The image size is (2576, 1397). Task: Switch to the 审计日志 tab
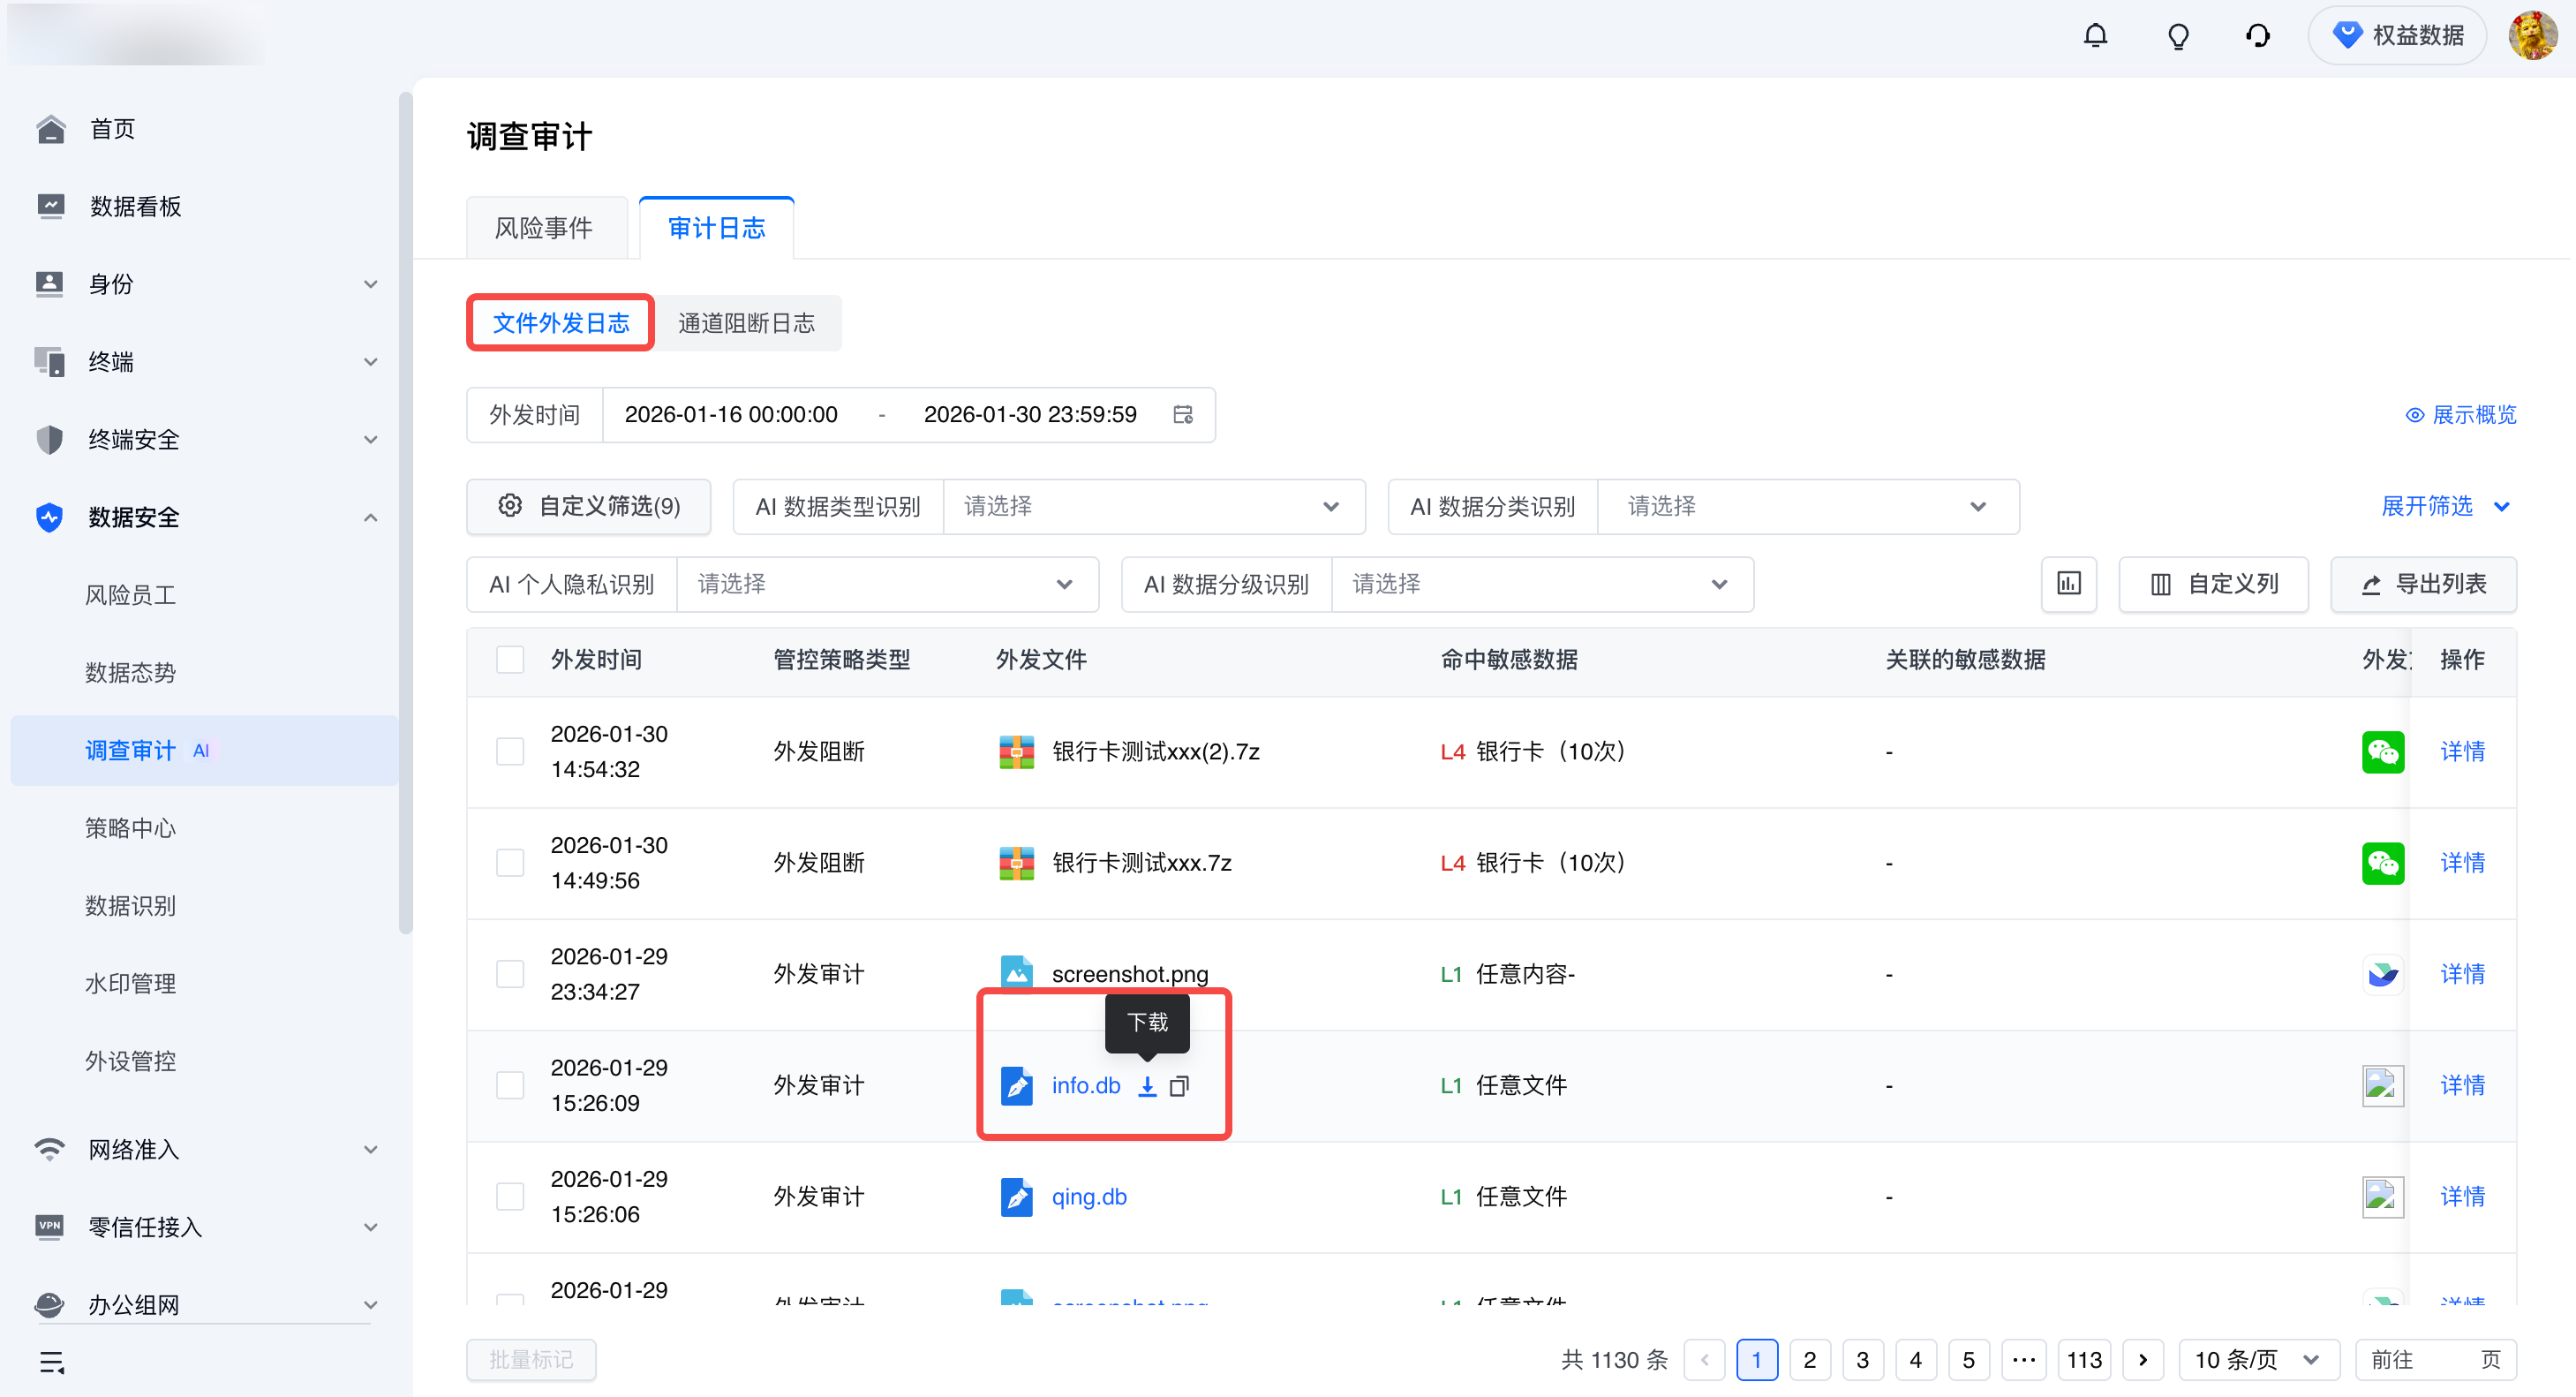pyautogui.click(x=716, y=228)
